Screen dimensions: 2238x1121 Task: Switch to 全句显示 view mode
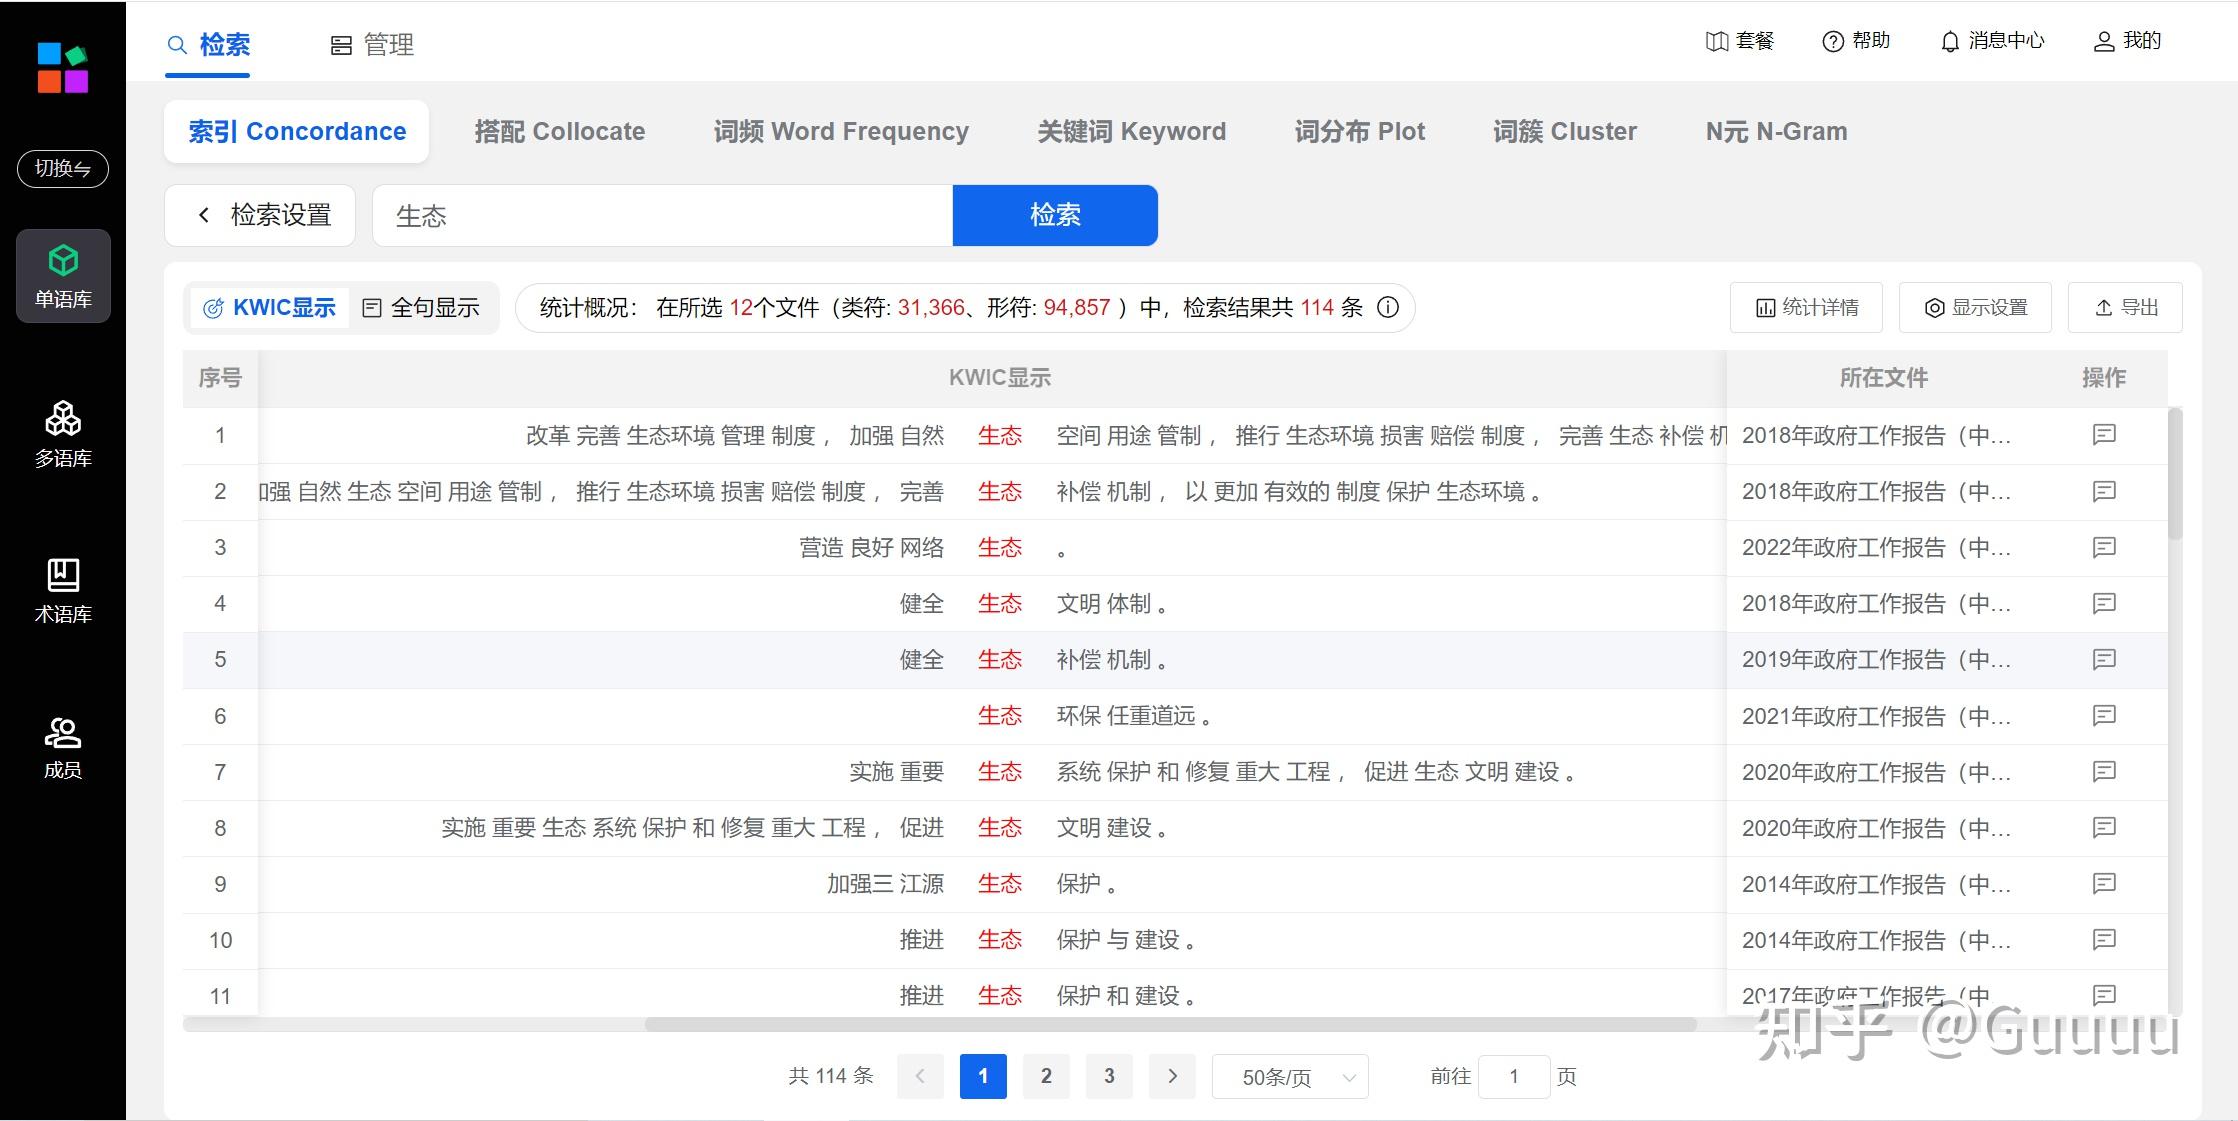coord(421,308)
